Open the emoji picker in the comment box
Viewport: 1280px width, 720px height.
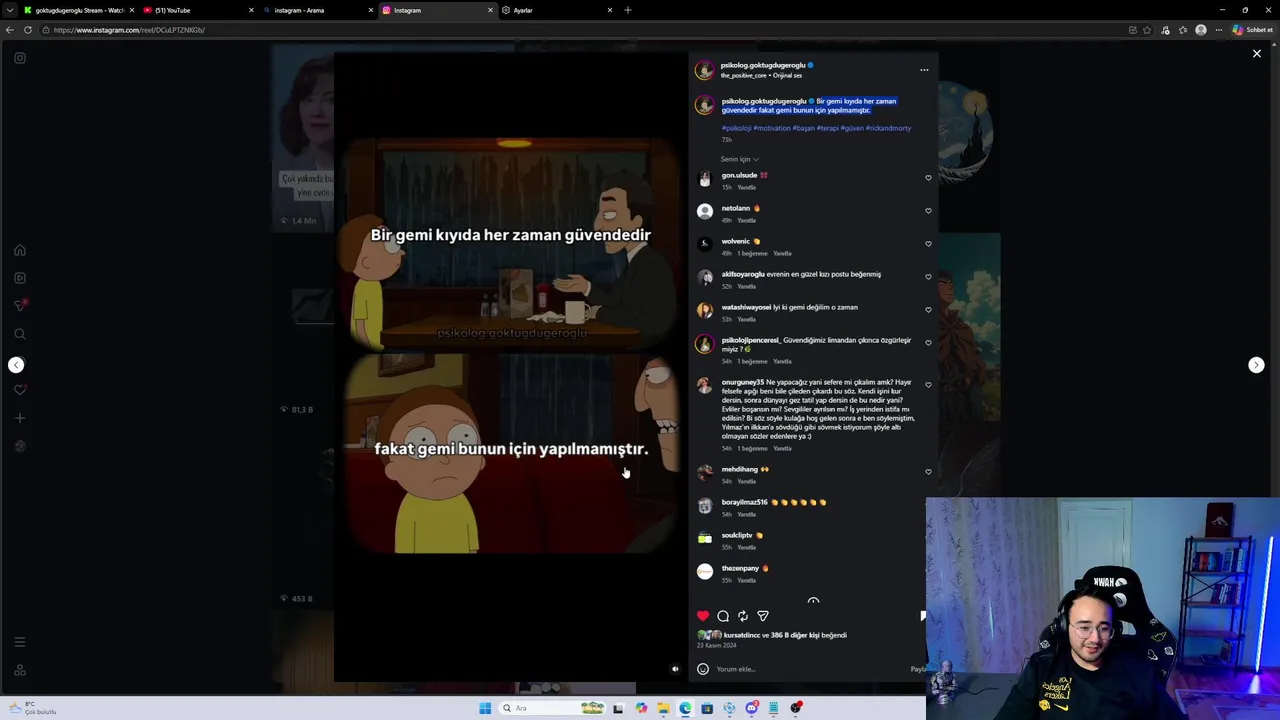point(703,669)
